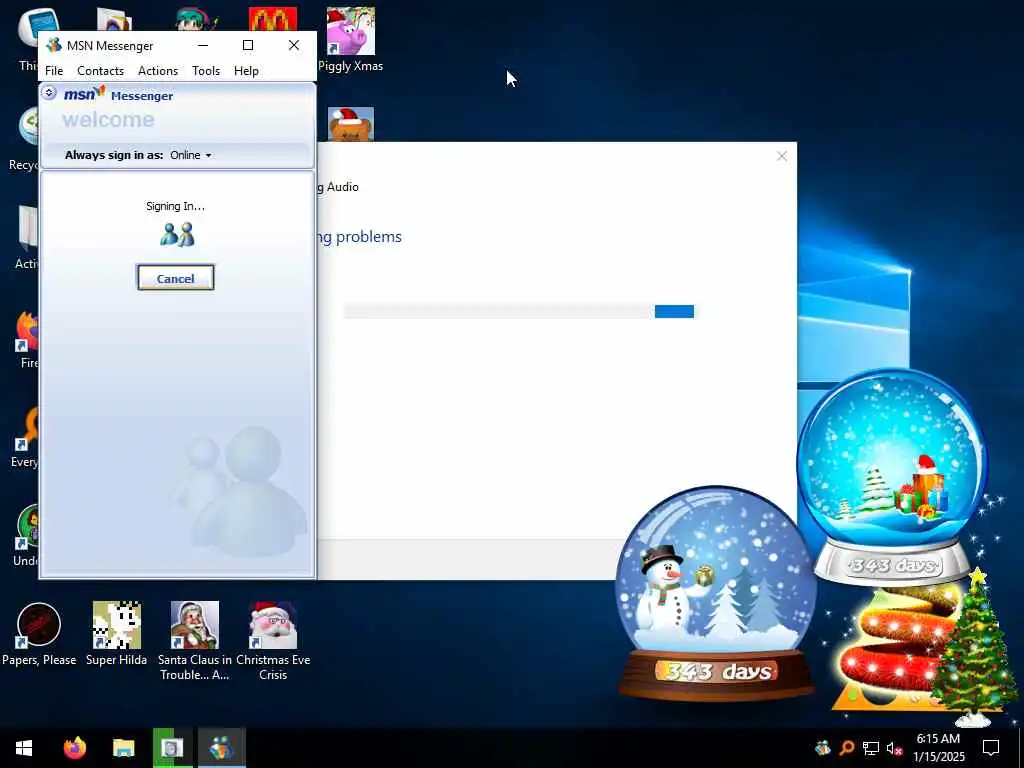Screen dimensions: 1024x768
Task: Open File Explorer from the taskbar
Action: click(x=123, y=748)
